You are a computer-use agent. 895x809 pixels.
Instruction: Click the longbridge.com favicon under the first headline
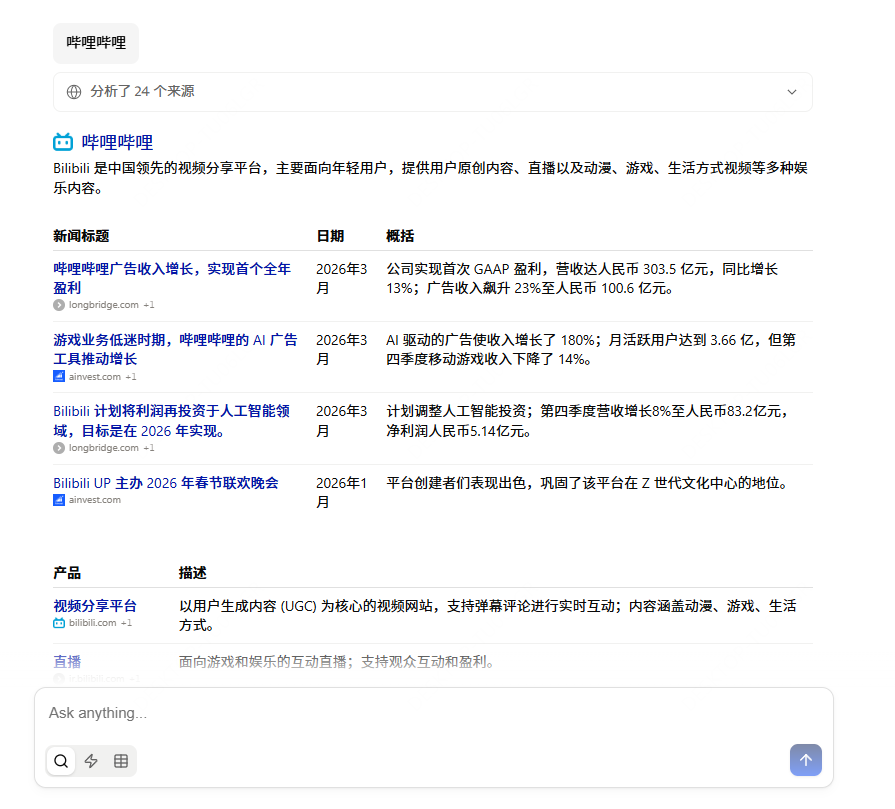(57, 305)
